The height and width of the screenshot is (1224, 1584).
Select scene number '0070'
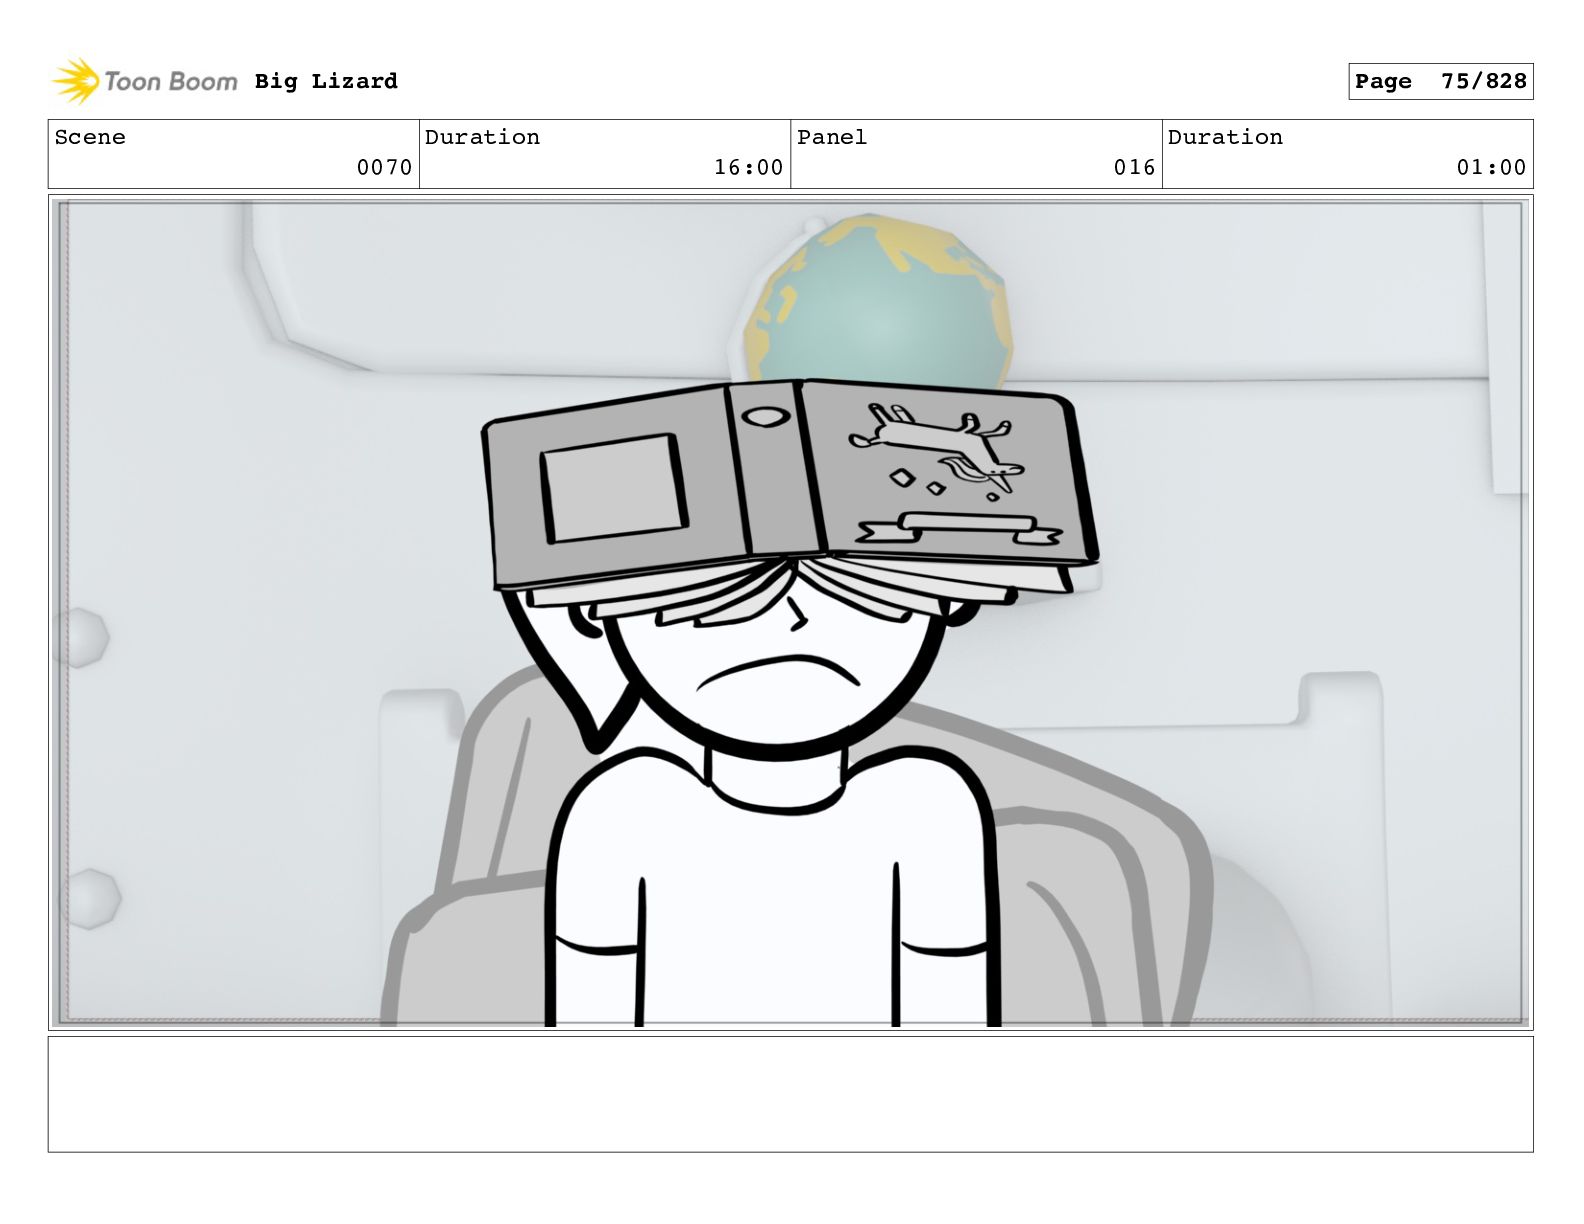(384, 167)
